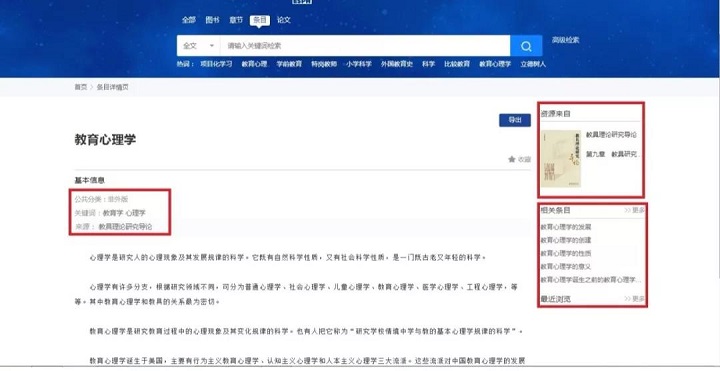Expand 更多 next to 相关条目
Image resolution: width=720 pixels, height=371 pixels.
(x=635, y=210)
